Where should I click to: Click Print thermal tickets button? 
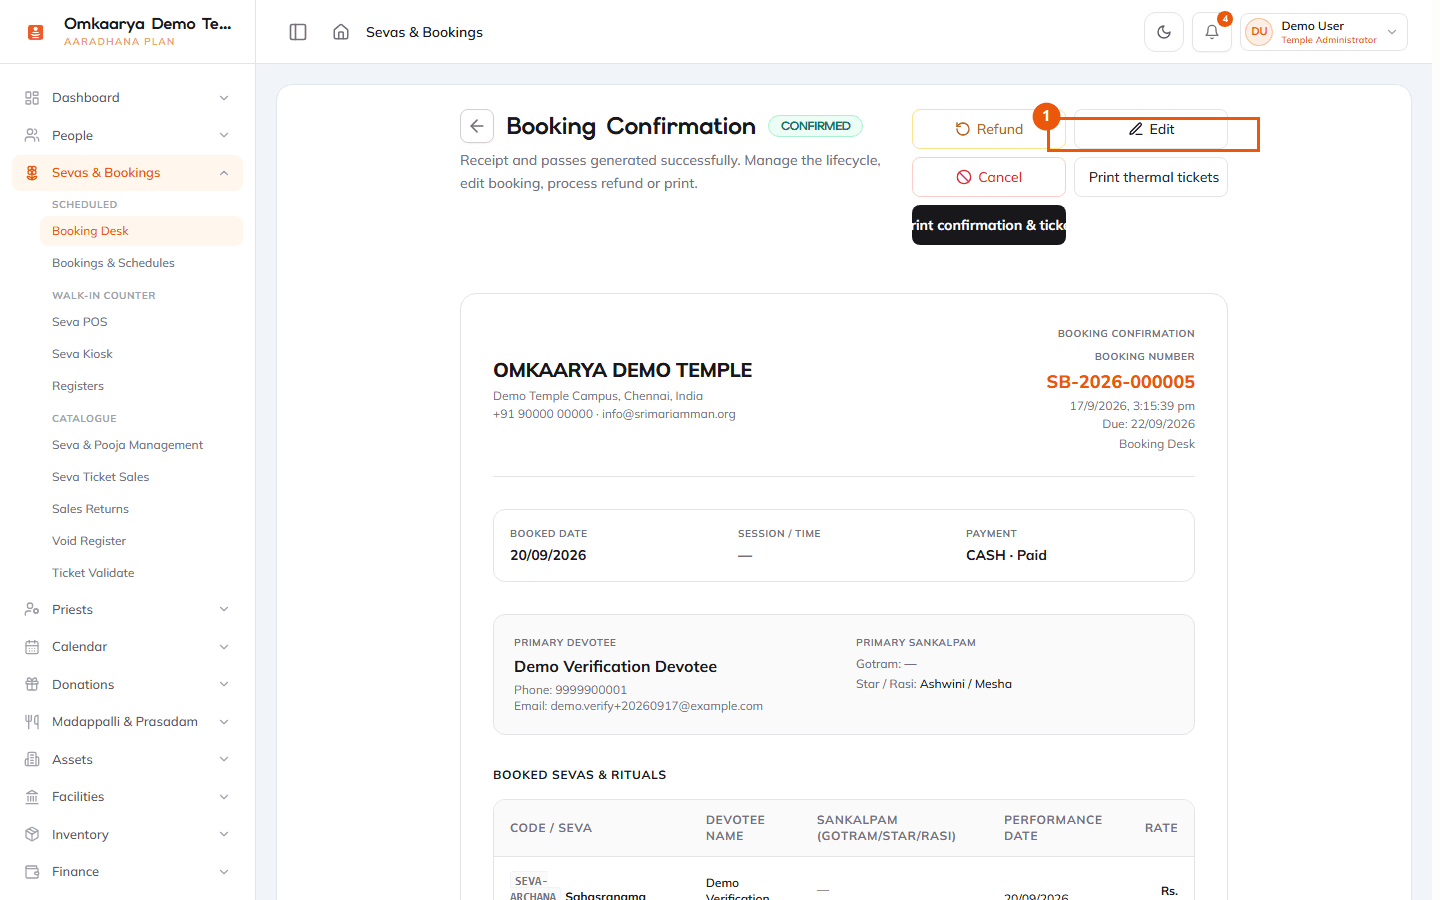1151,177
